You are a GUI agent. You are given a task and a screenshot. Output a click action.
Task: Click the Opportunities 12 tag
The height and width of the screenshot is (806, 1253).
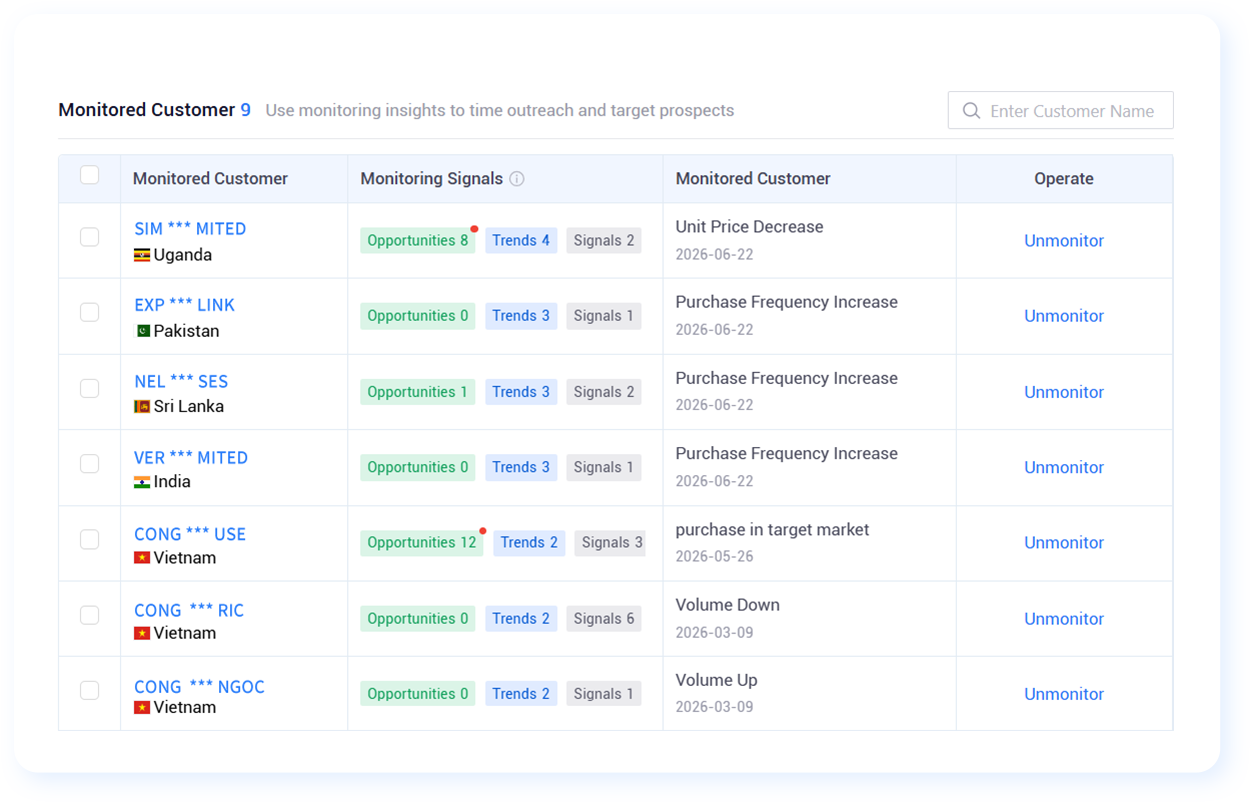coord(422,543)
